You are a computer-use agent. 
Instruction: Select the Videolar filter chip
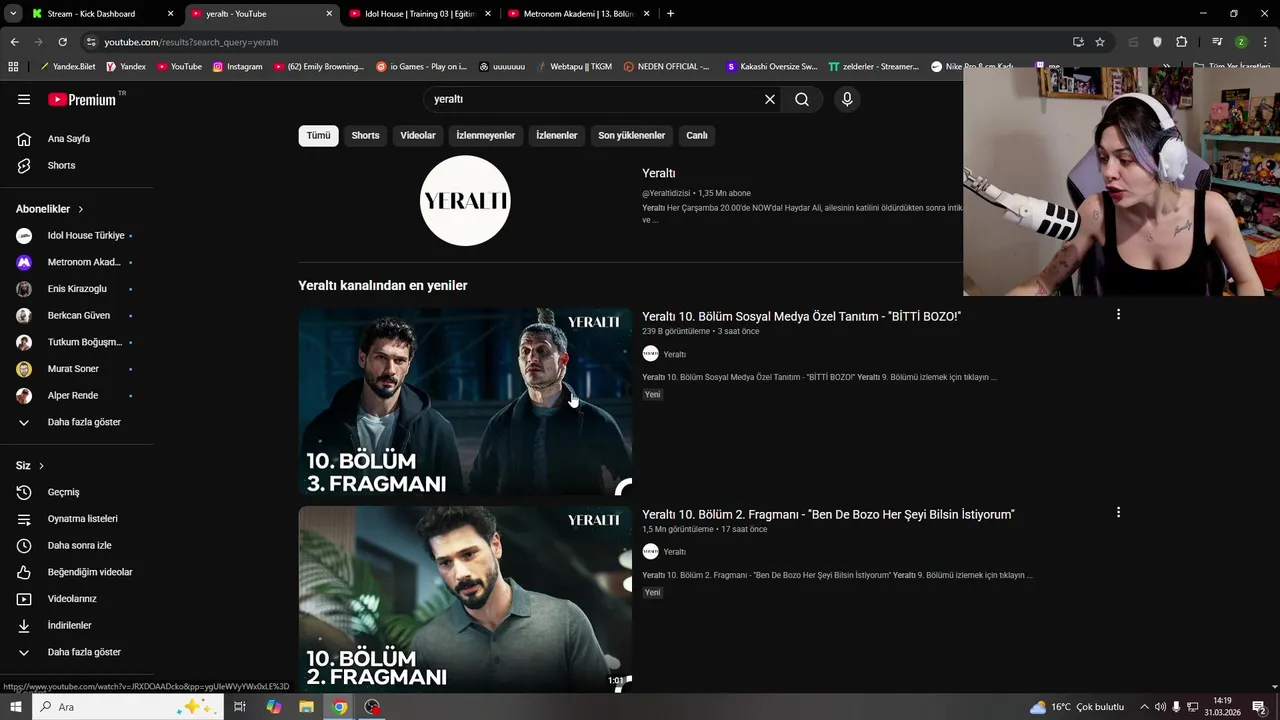pos(418,136)
